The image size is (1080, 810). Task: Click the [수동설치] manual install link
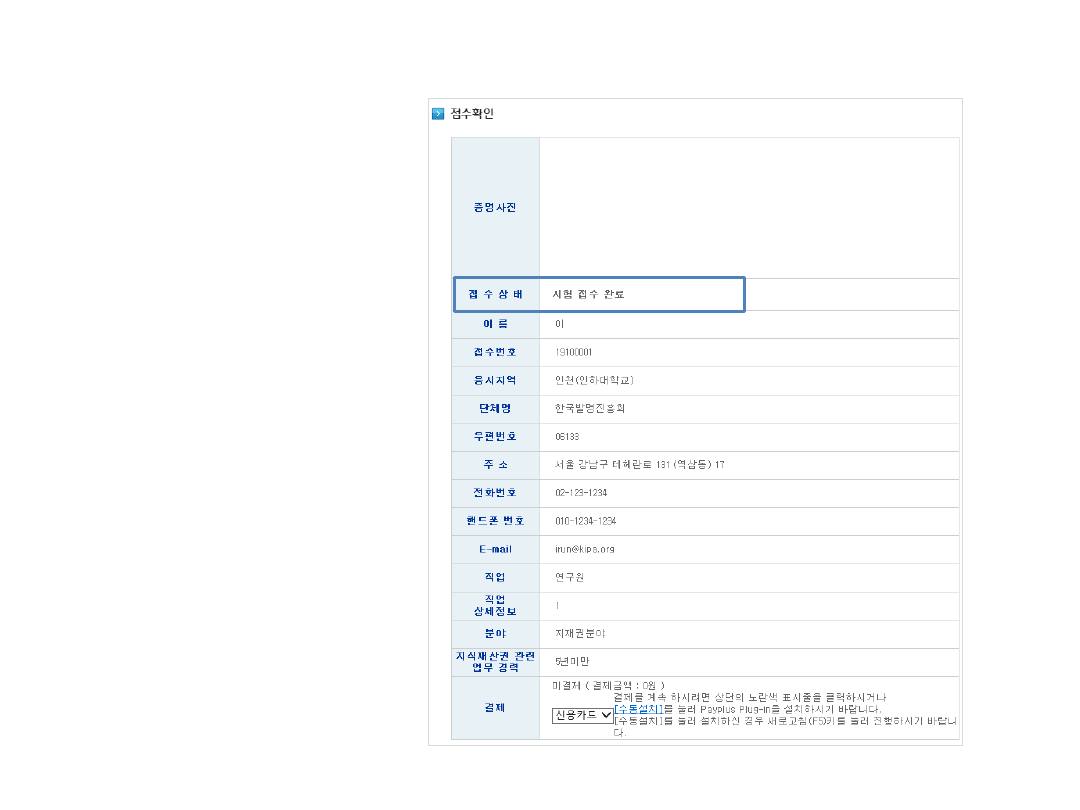pos(639,708)
